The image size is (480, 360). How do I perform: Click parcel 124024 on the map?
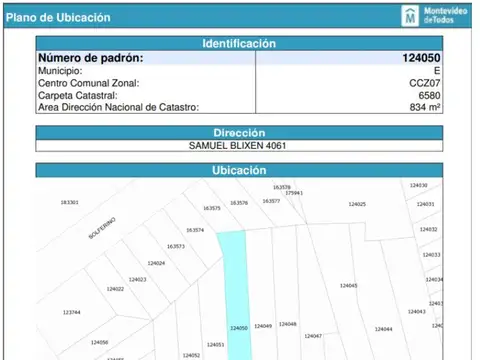coord(156,263)
